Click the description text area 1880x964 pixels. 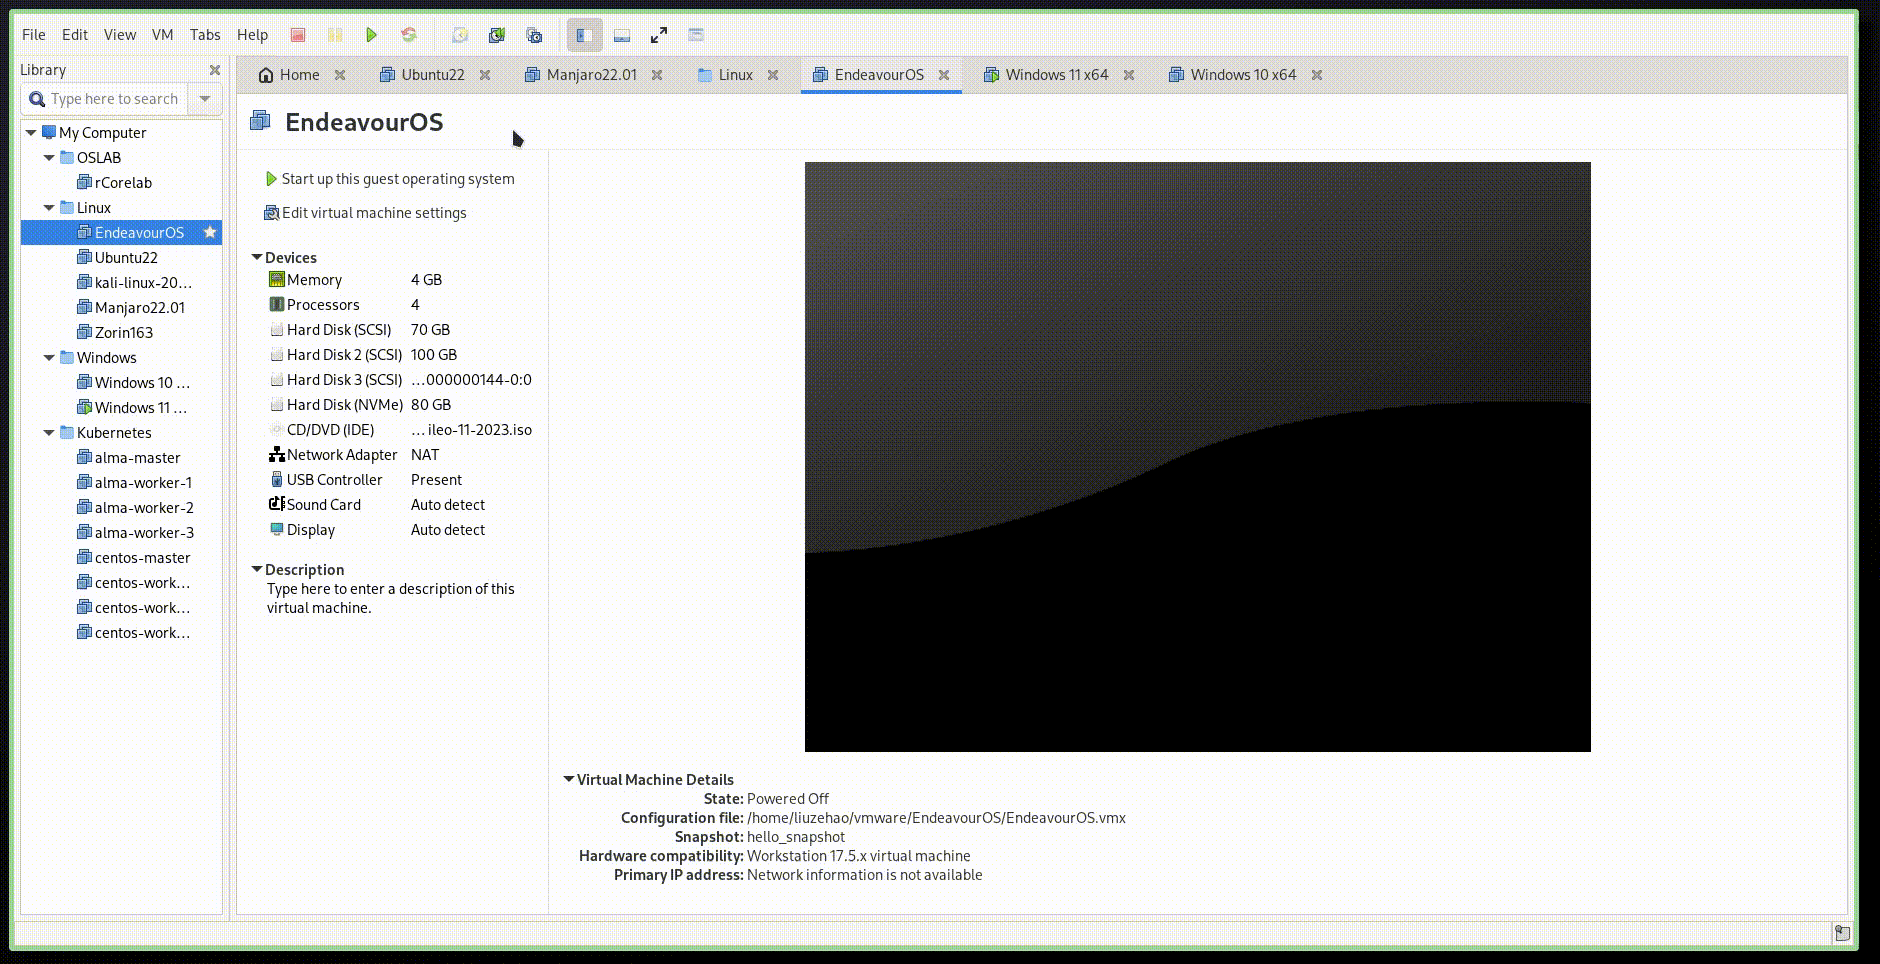tap(391, 598)
